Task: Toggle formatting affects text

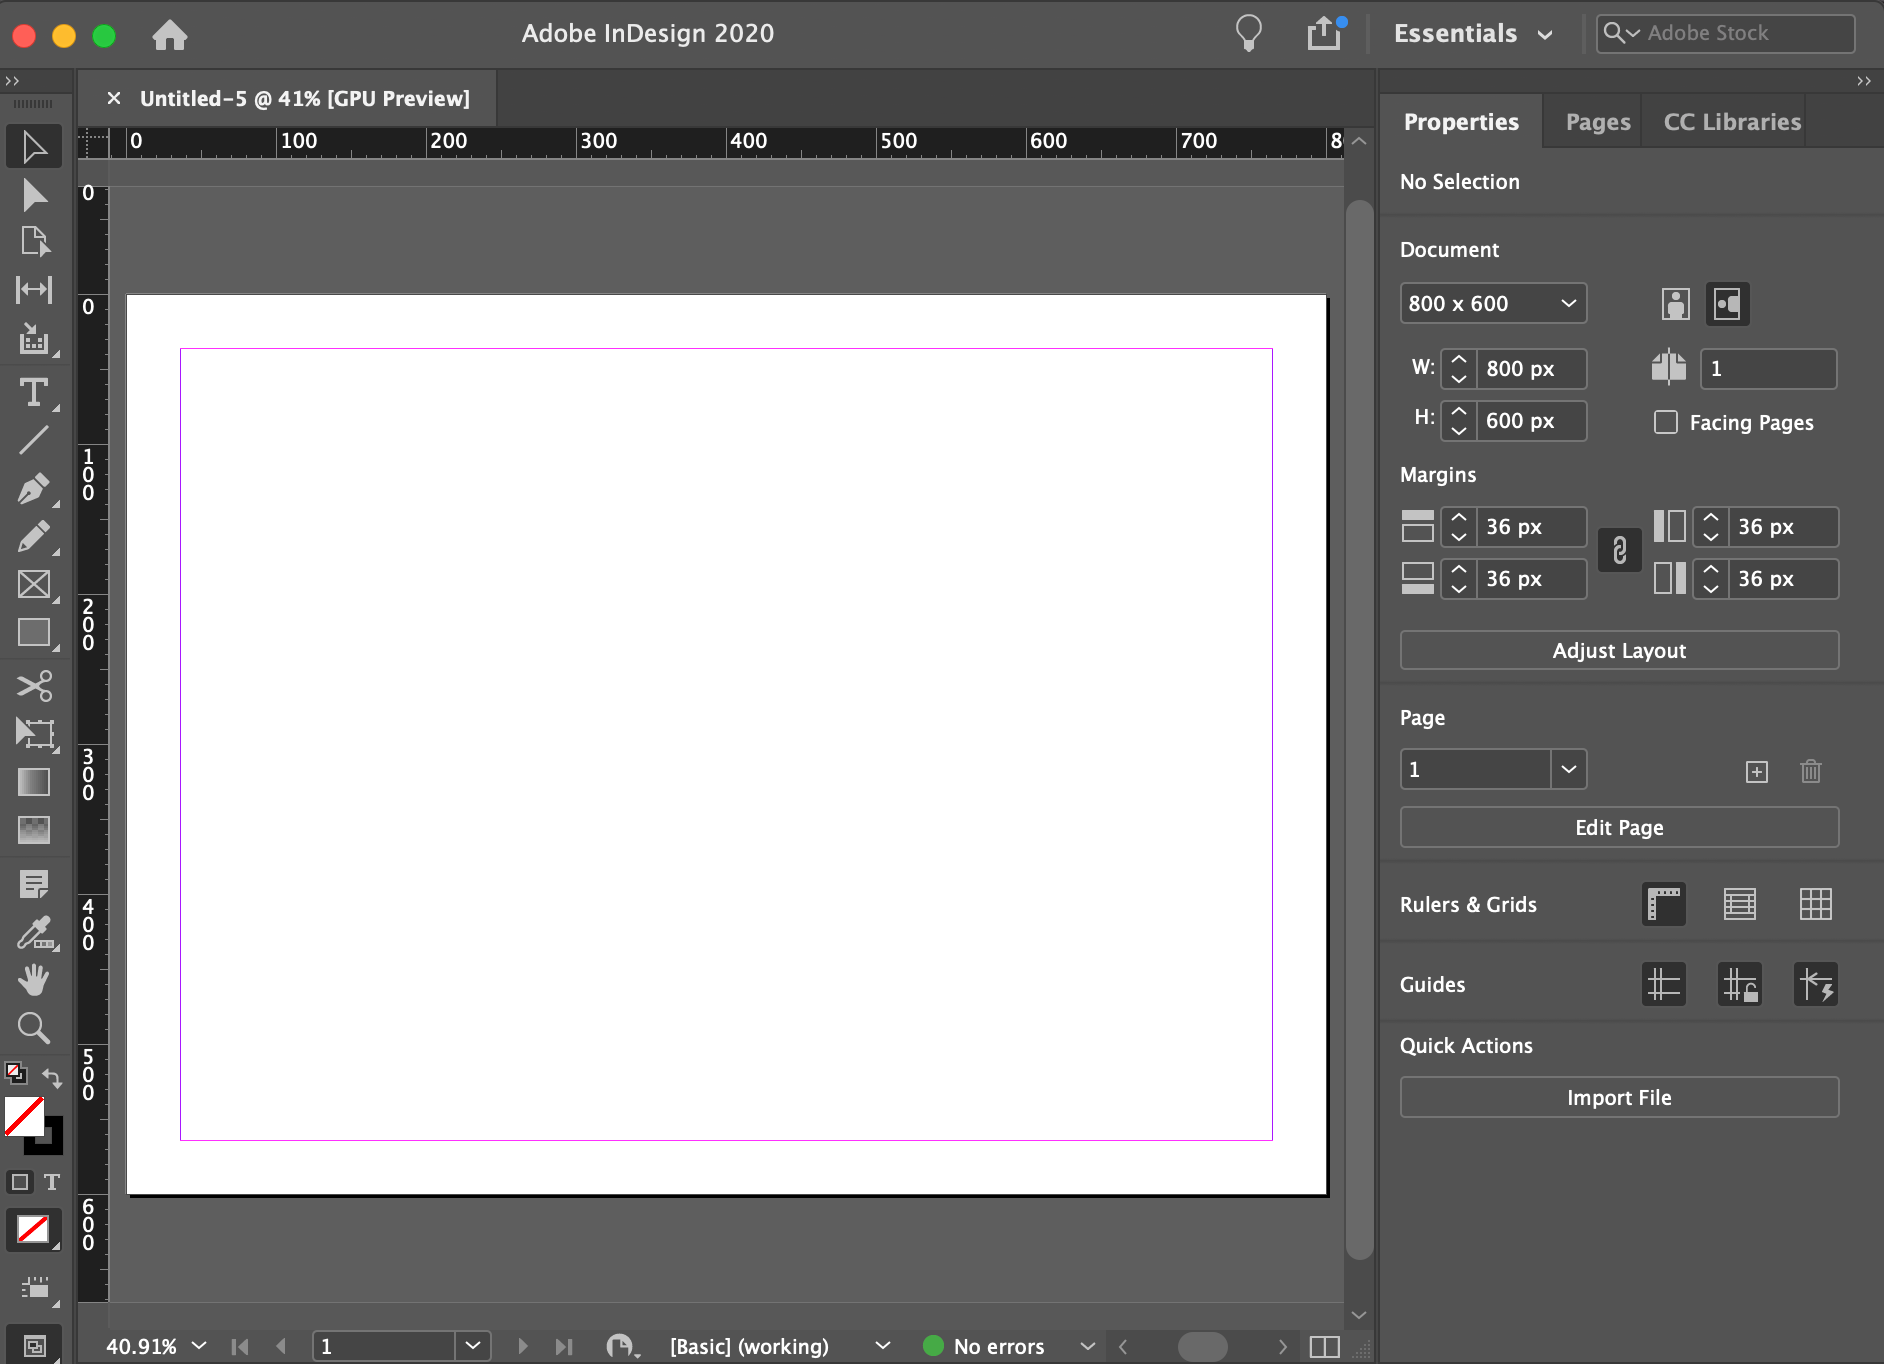Action: (x=52, y=1182)
